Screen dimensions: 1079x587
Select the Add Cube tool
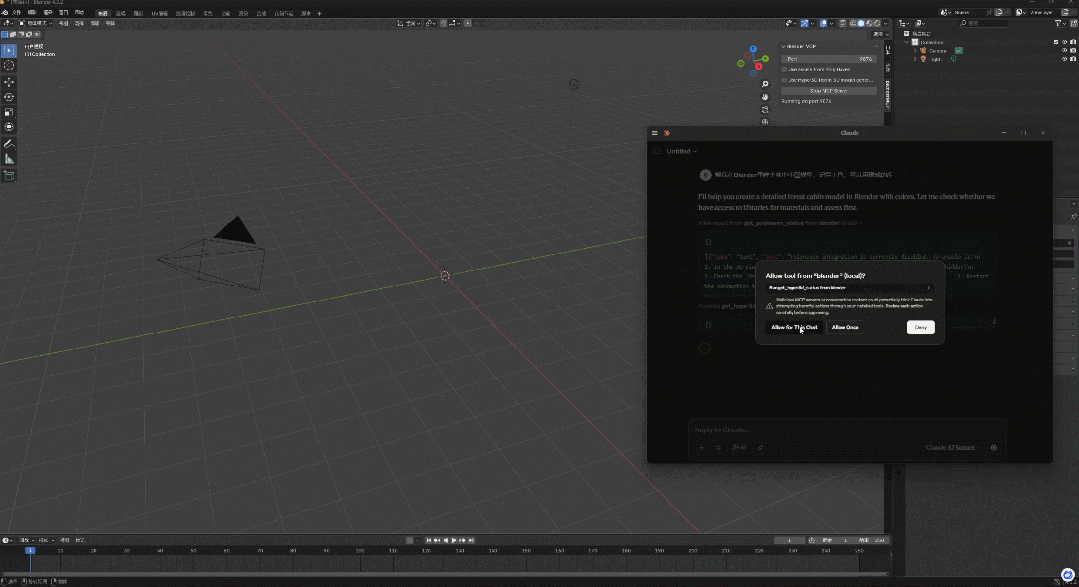9,175
